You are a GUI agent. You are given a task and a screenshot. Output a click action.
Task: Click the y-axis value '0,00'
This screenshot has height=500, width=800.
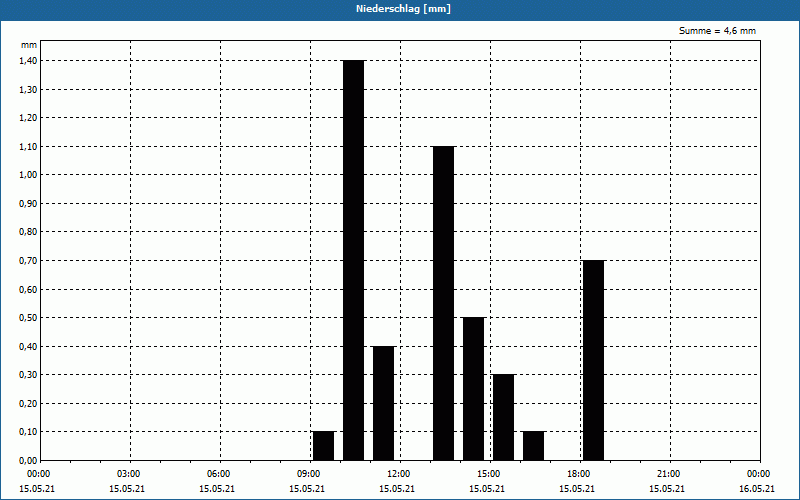coord(29,461)
